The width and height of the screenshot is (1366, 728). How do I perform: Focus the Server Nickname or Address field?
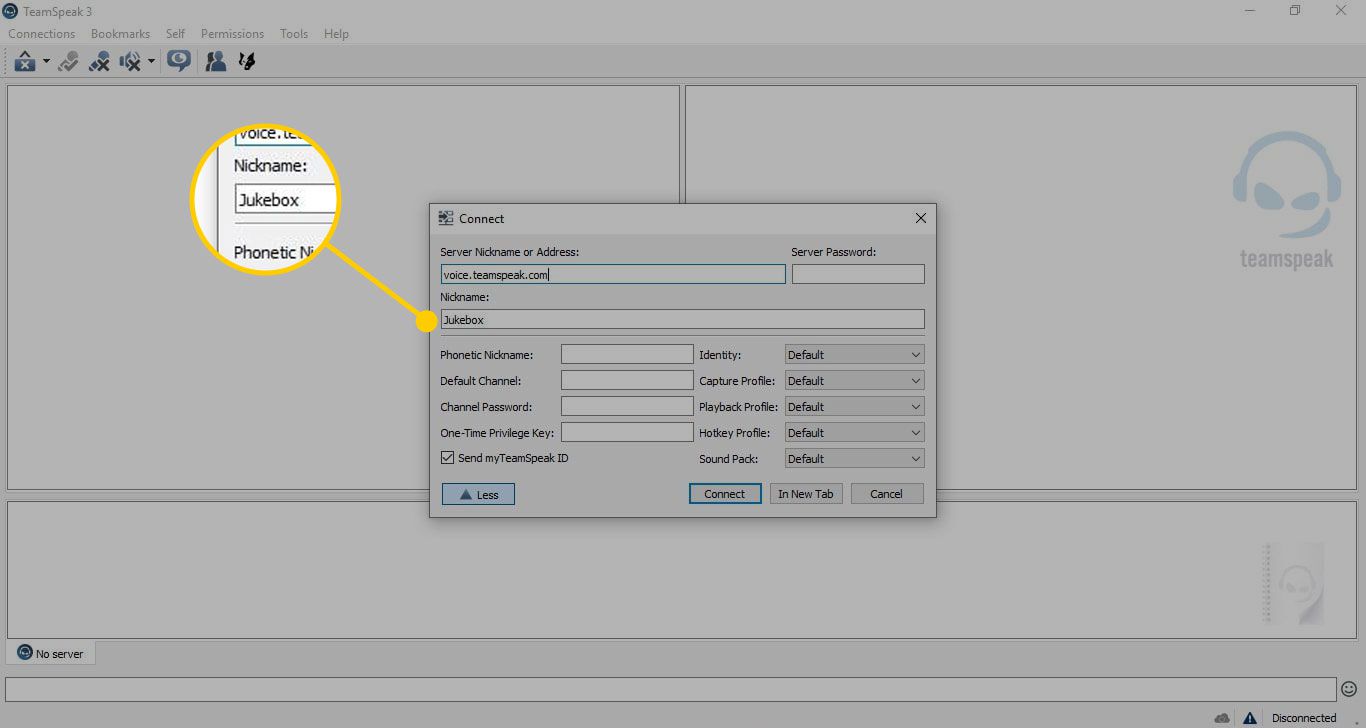tap(613, 274)
